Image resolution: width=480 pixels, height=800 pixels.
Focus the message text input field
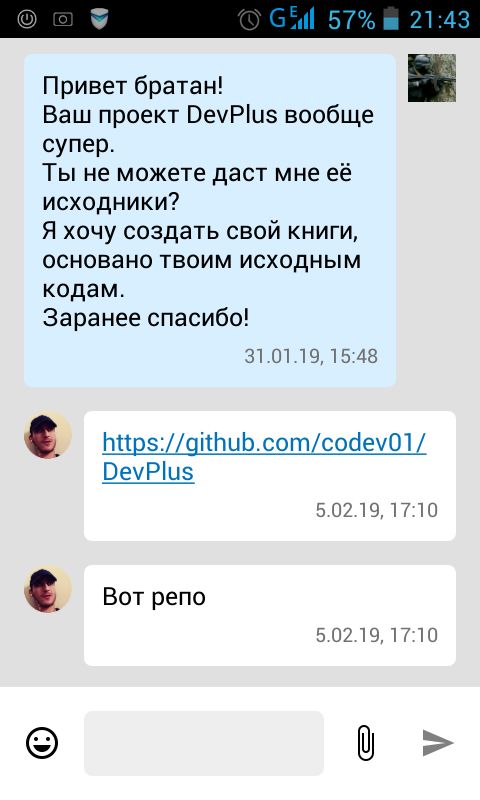(x=204, y=743)
